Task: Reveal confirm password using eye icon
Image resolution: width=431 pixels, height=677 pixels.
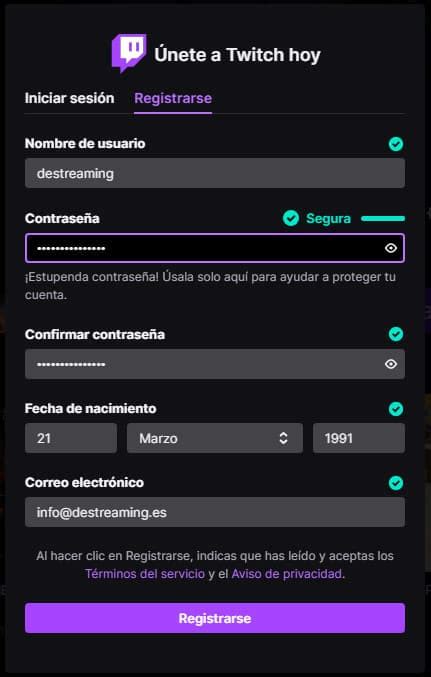Action: click(391, 364)
